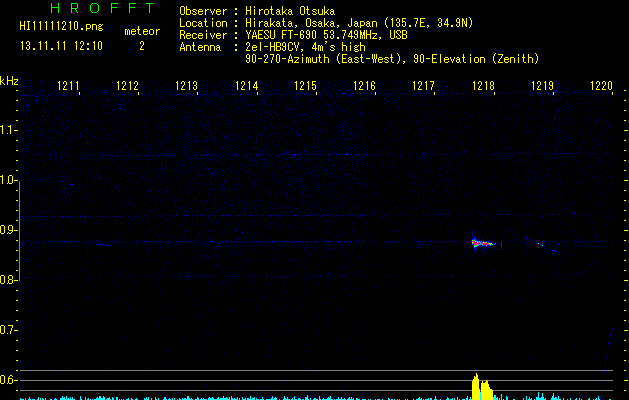Image resolution: width=629 pixels, height=400 pixels.
Task: Select the 1216 time marker
Action: (x=364, y=86)
